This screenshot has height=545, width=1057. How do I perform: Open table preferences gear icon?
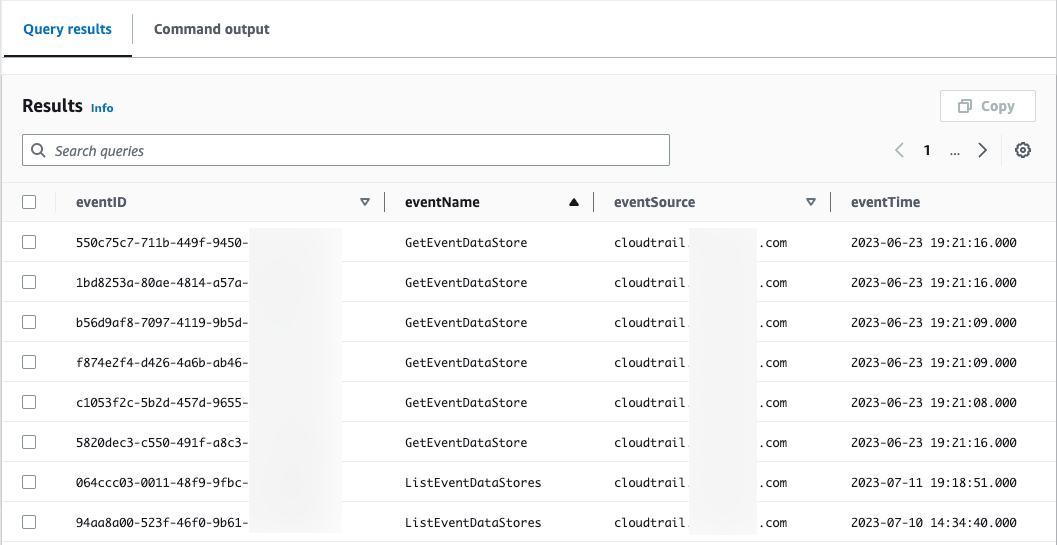[1022, 150]
